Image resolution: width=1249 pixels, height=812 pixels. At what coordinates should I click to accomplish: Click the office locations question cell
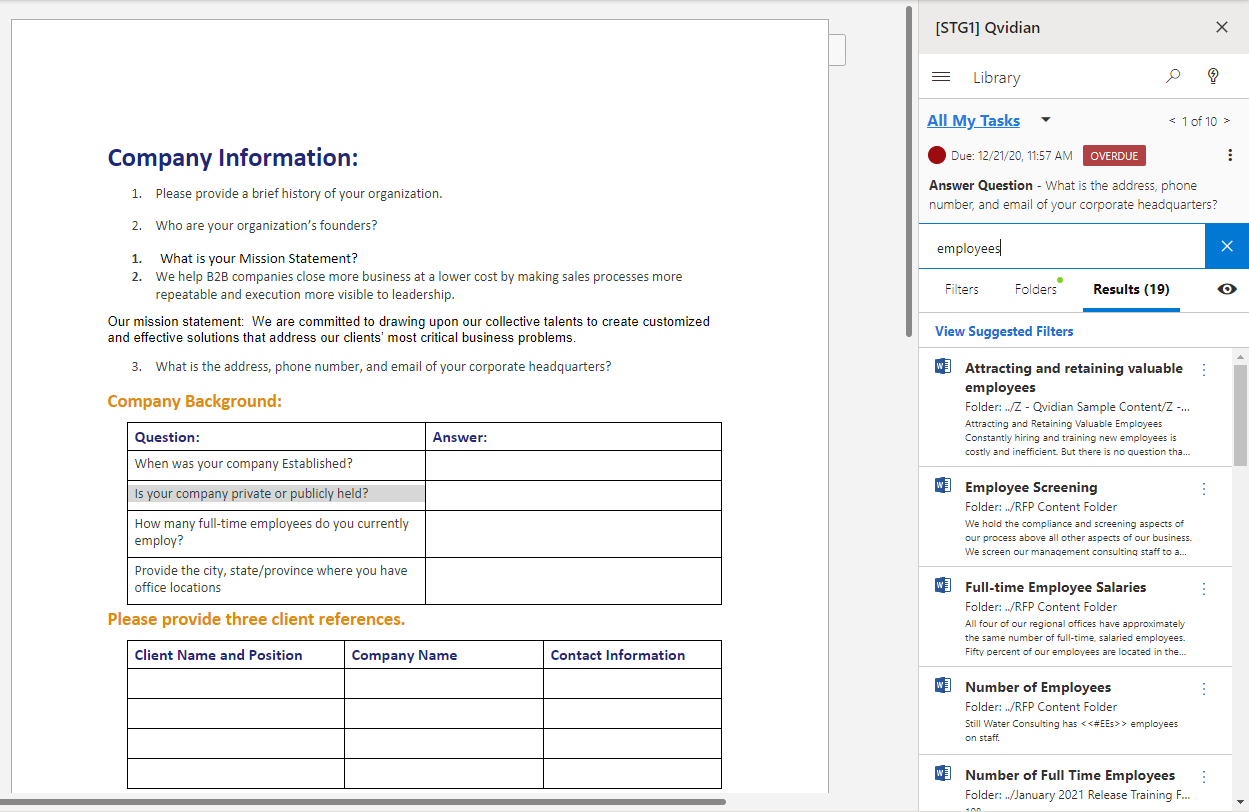276,580
